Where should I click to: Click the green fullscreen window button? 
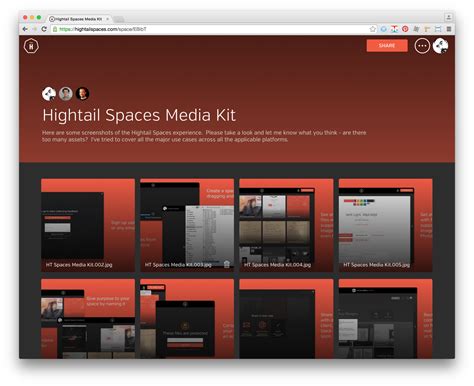point(39,17)
